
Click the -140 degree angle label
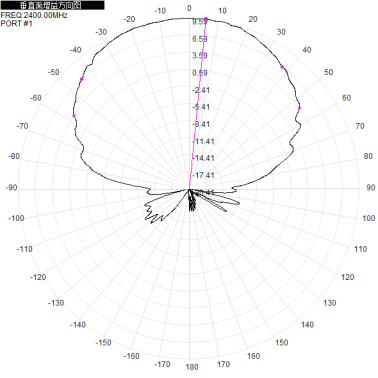pyautogui.click(x=78, y=325)
